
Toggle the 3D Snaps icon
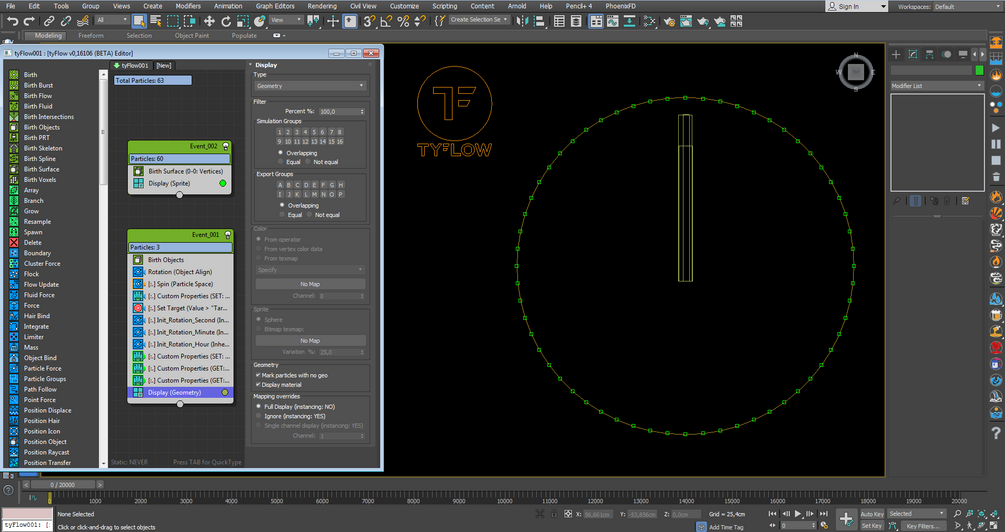pos(369,21)
